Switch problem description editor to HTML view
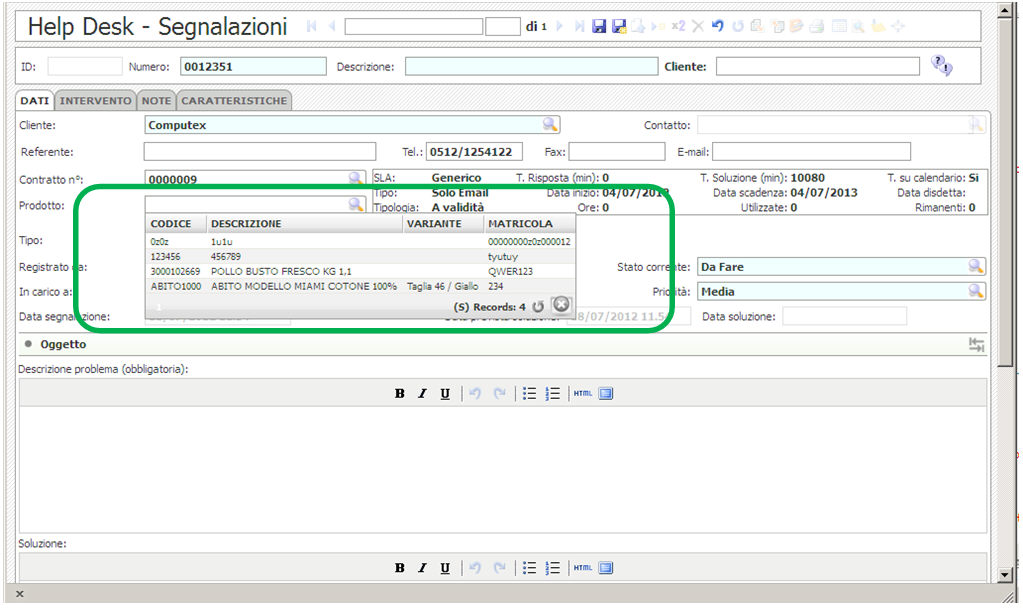 pos(583,394)
